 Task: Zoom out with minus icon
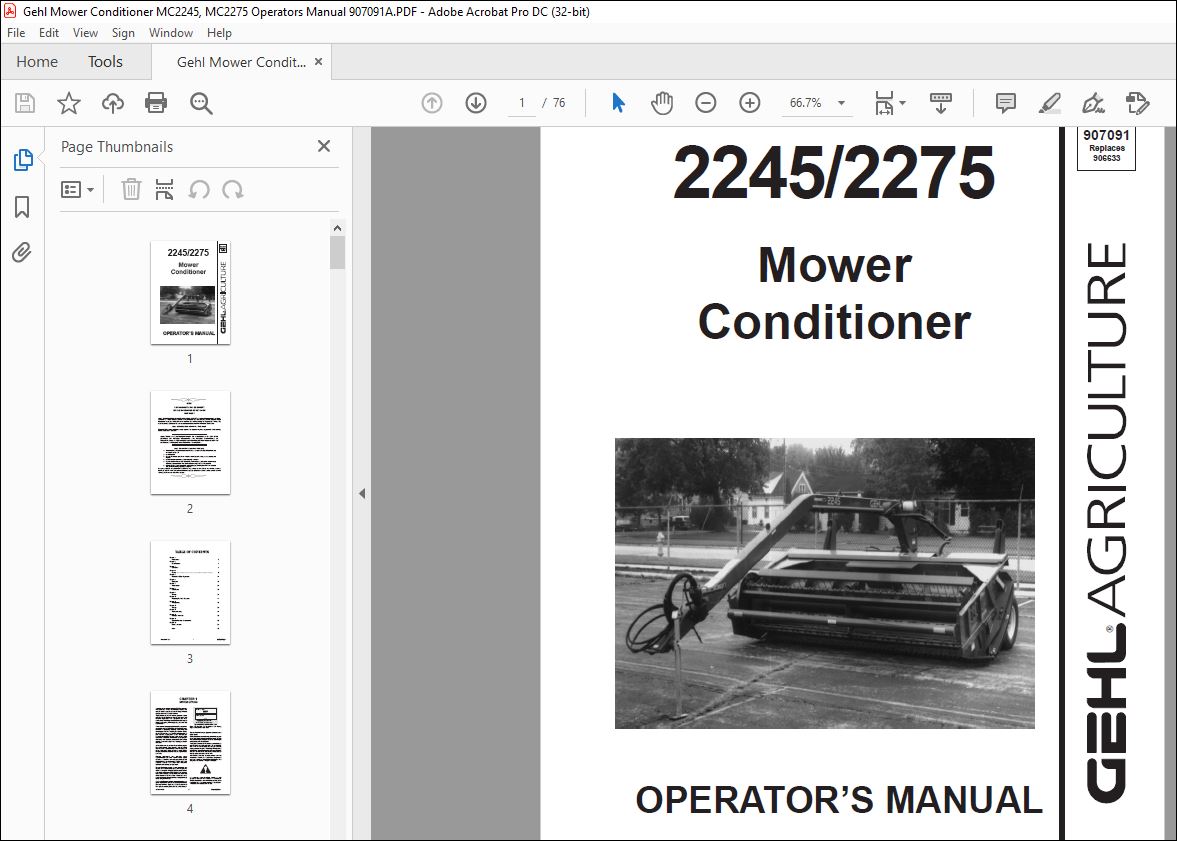[x=706, y=103]
